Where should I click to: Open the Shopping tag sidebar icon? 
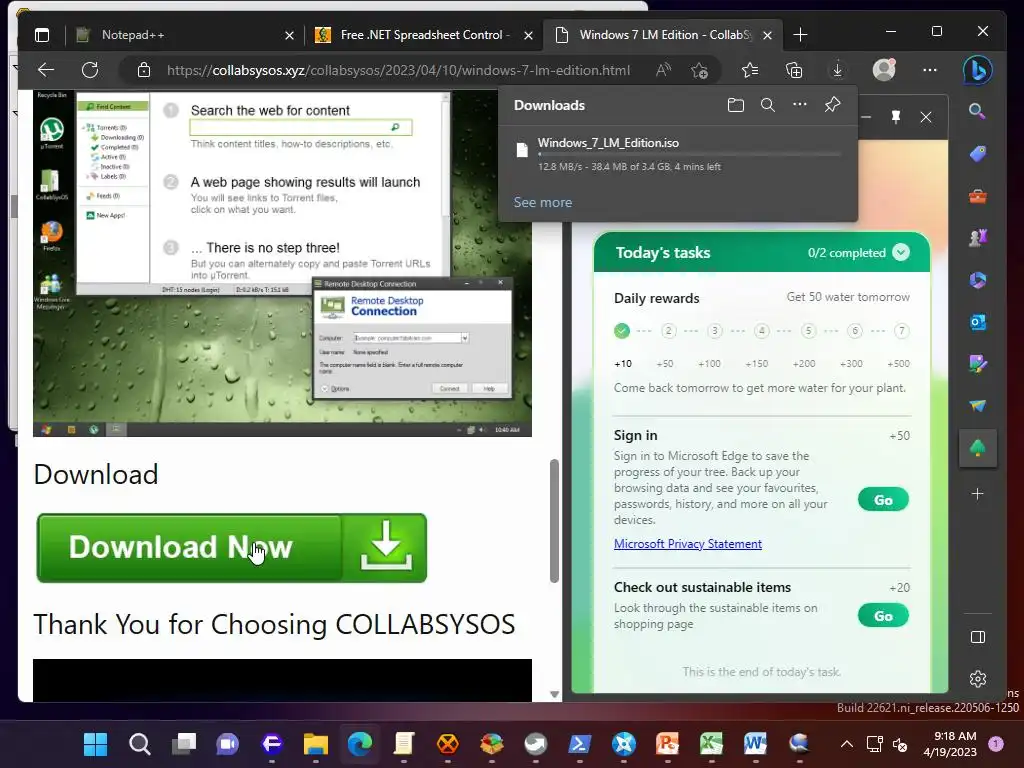click(x=978, y=153)
